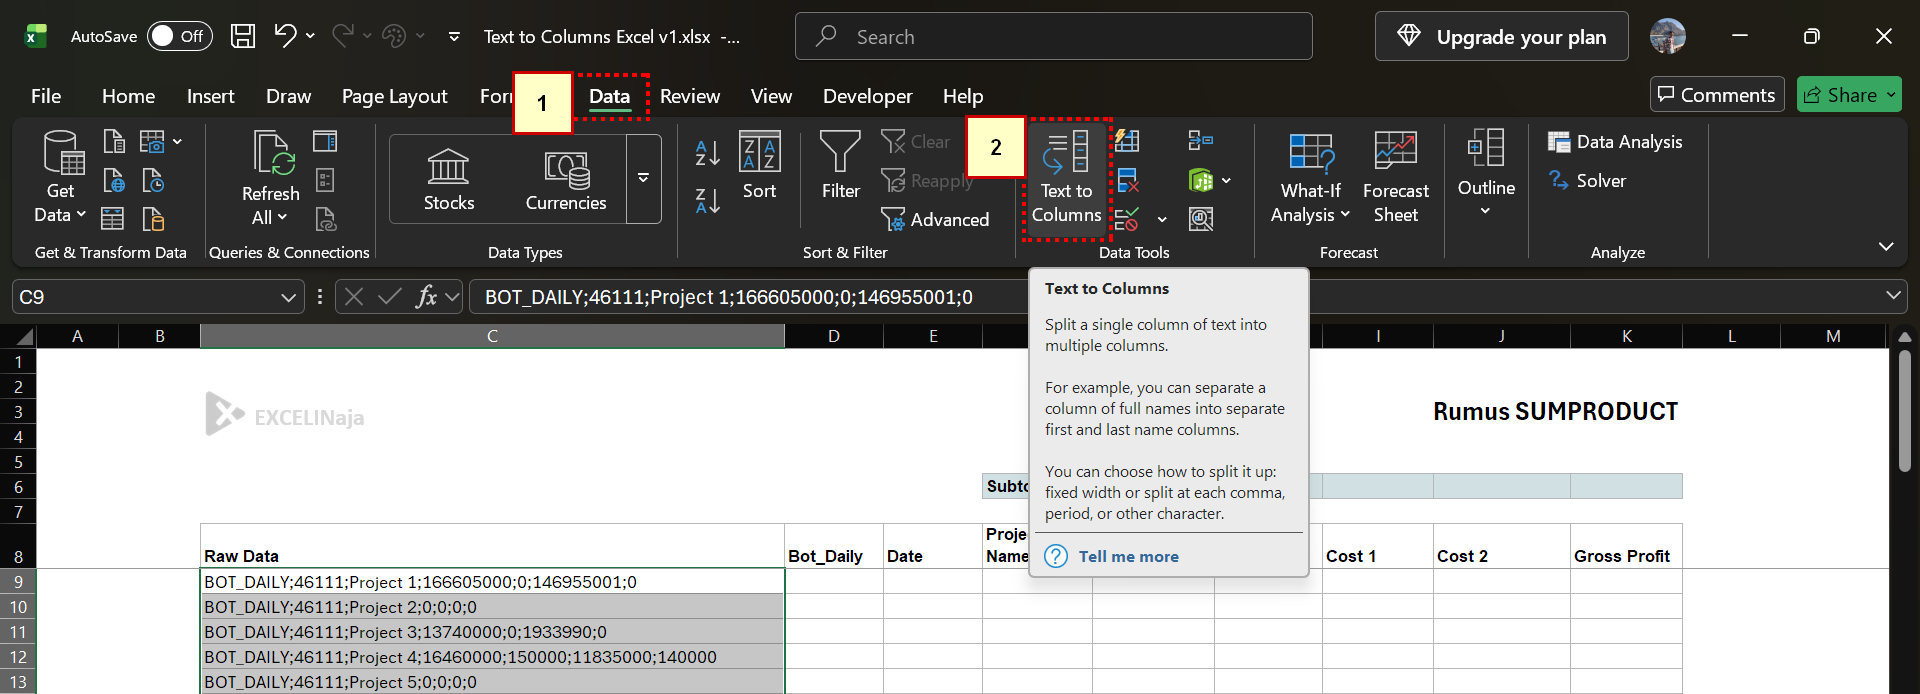Viewport: 1920px width, 694px height.
Task: Toggle AutoSave switch
Action: (180, 36)
